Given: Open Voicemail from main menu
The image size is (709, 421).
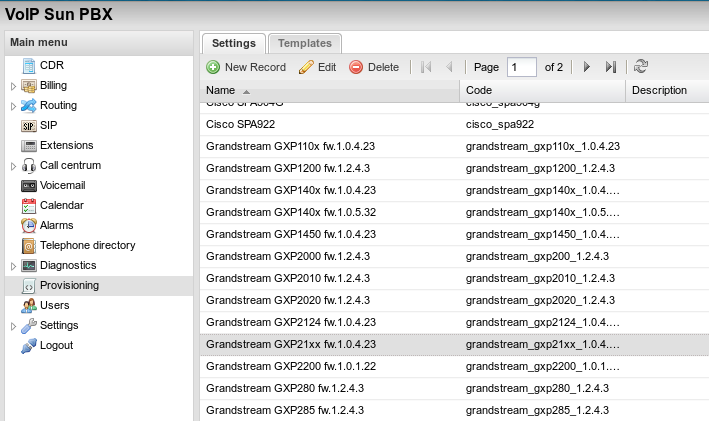Looking at the screenshot, I should 62,185.
